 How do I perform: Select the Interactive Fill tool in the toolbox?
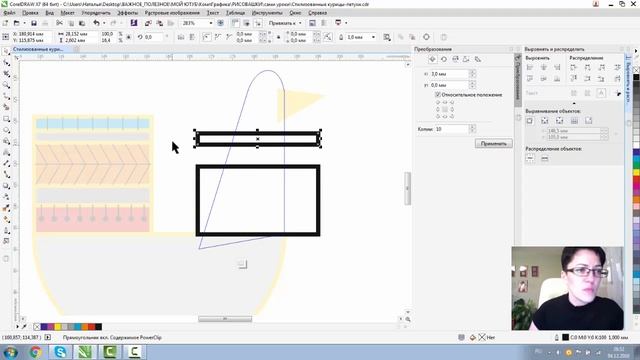coord(6,219)
